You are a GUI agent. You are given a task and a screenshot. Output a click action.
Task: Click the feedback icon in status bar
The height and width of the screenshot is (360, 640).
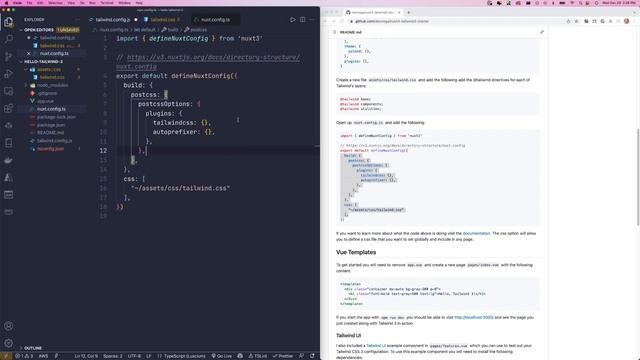coord(301,356)
